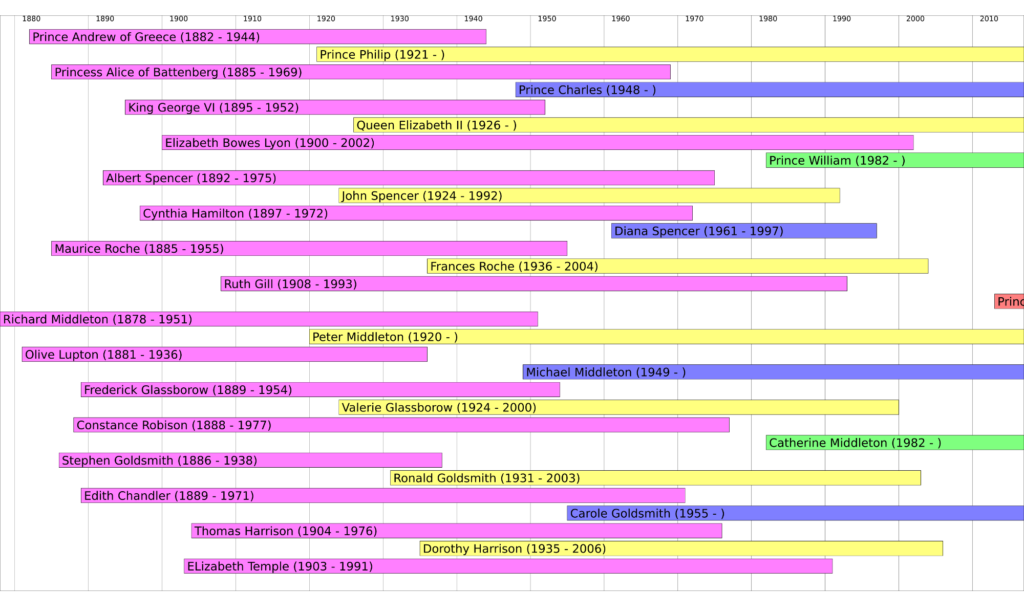Click Diana Spencer (1961 - 1997) bar
The image size is (1024, 614).
point(744,231)
